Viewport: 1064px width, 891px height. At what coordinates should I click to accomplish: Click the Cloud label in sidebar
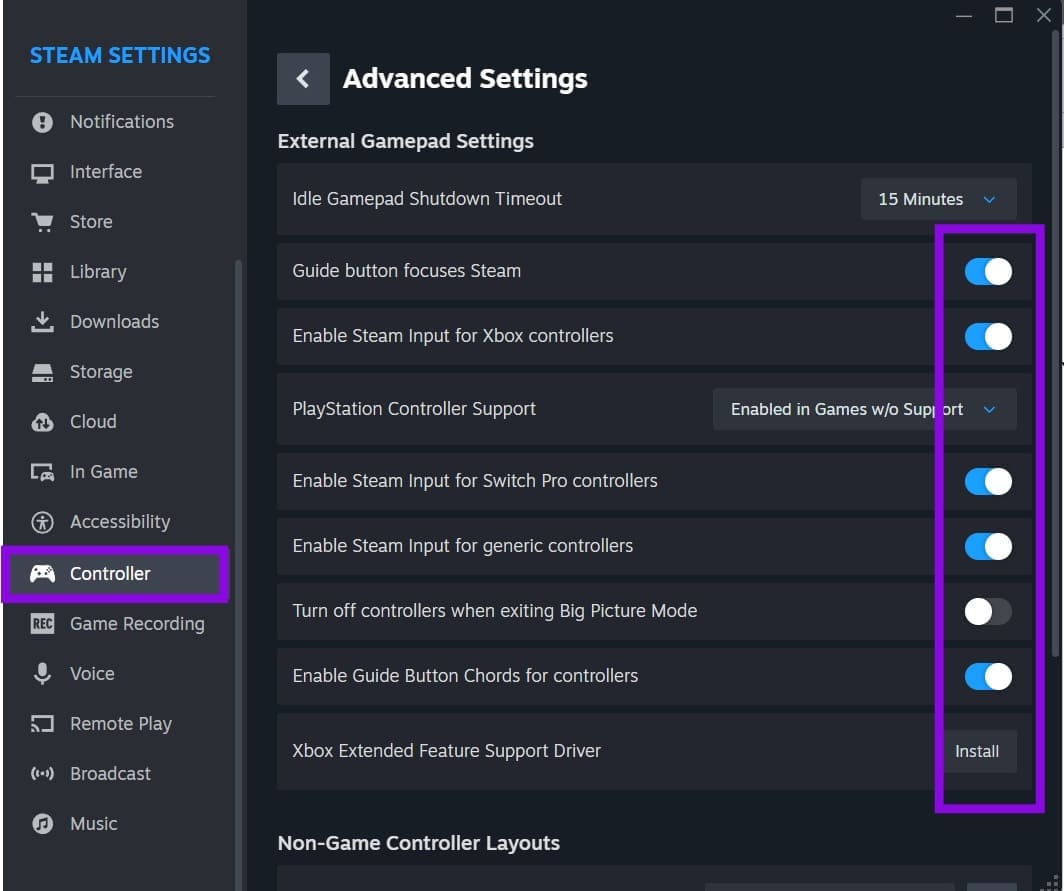coord(94,422)
